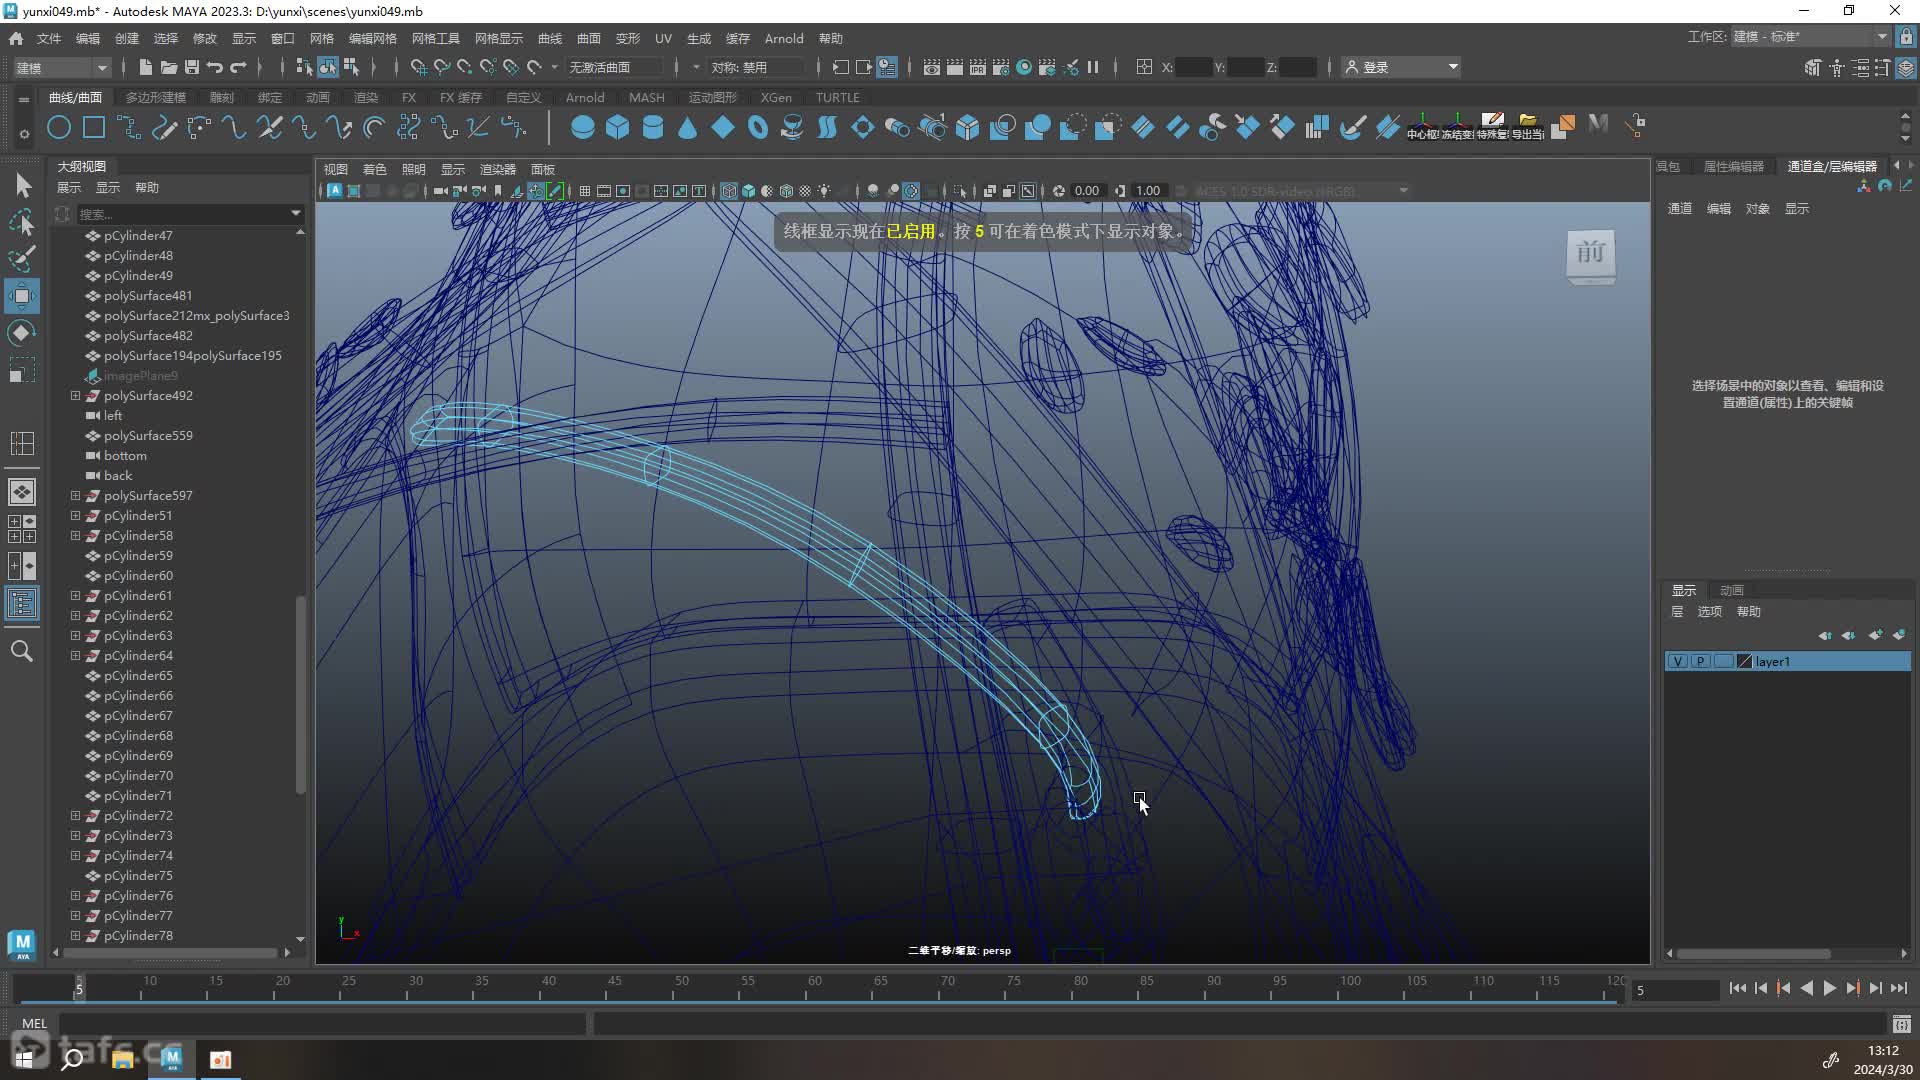Undo the last action with toolbar arrow

point(214,67)
